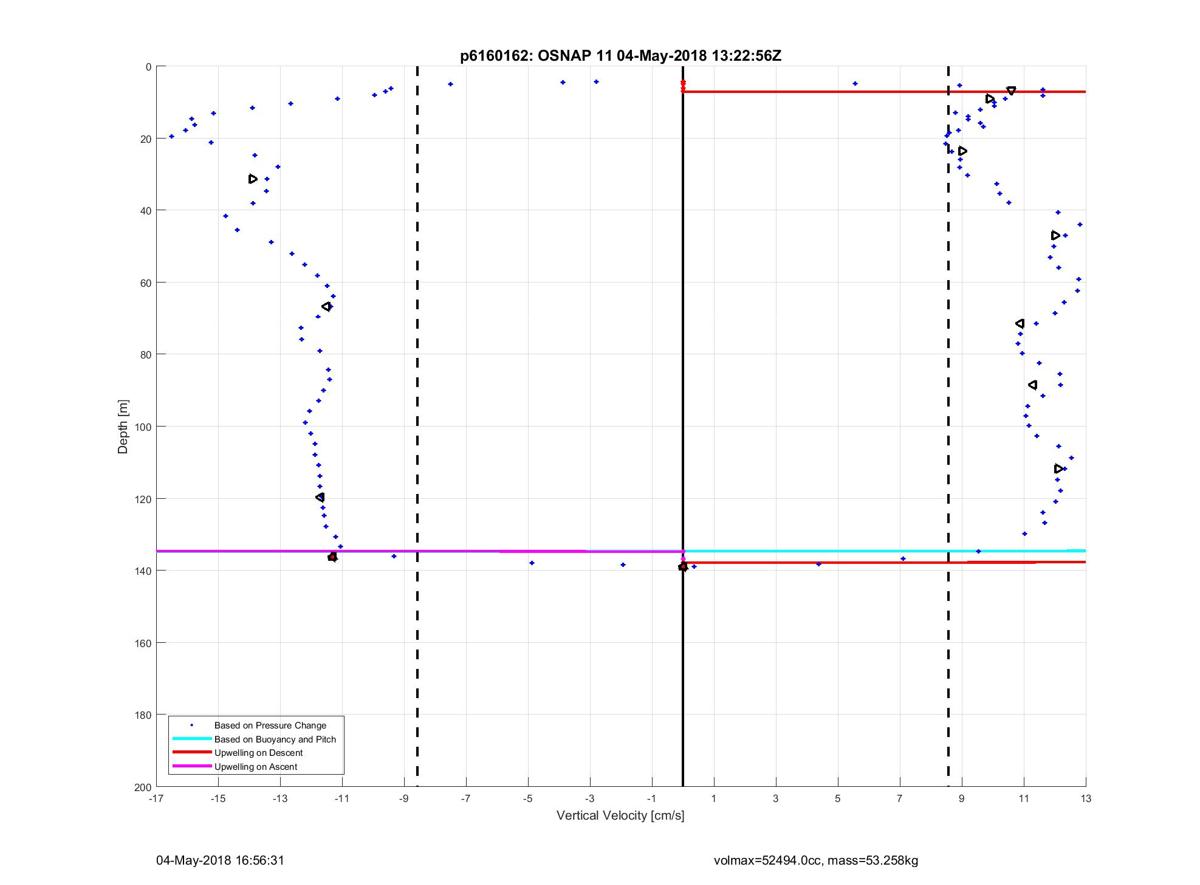Click x-axis tick label -13

[x=280, y=798]
